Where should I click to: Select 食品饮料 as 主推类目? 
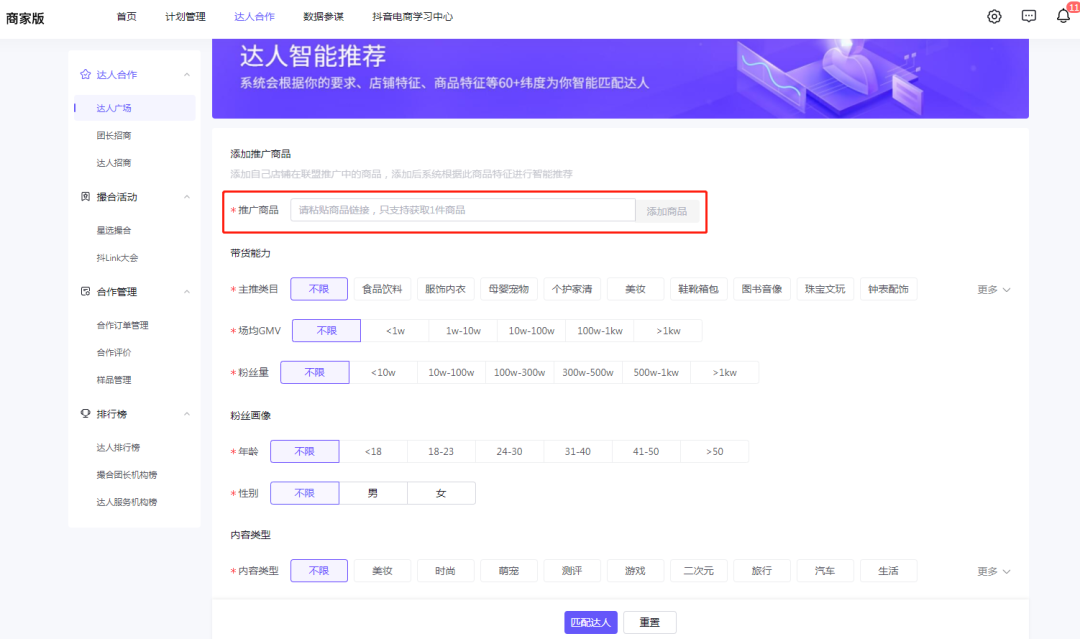382,289
